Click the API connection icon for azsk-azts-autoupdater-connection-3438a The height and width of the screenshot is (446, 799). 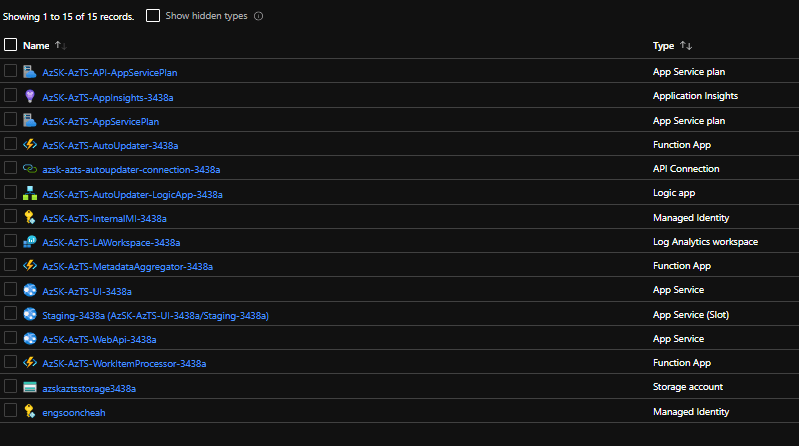coord(30,168)
